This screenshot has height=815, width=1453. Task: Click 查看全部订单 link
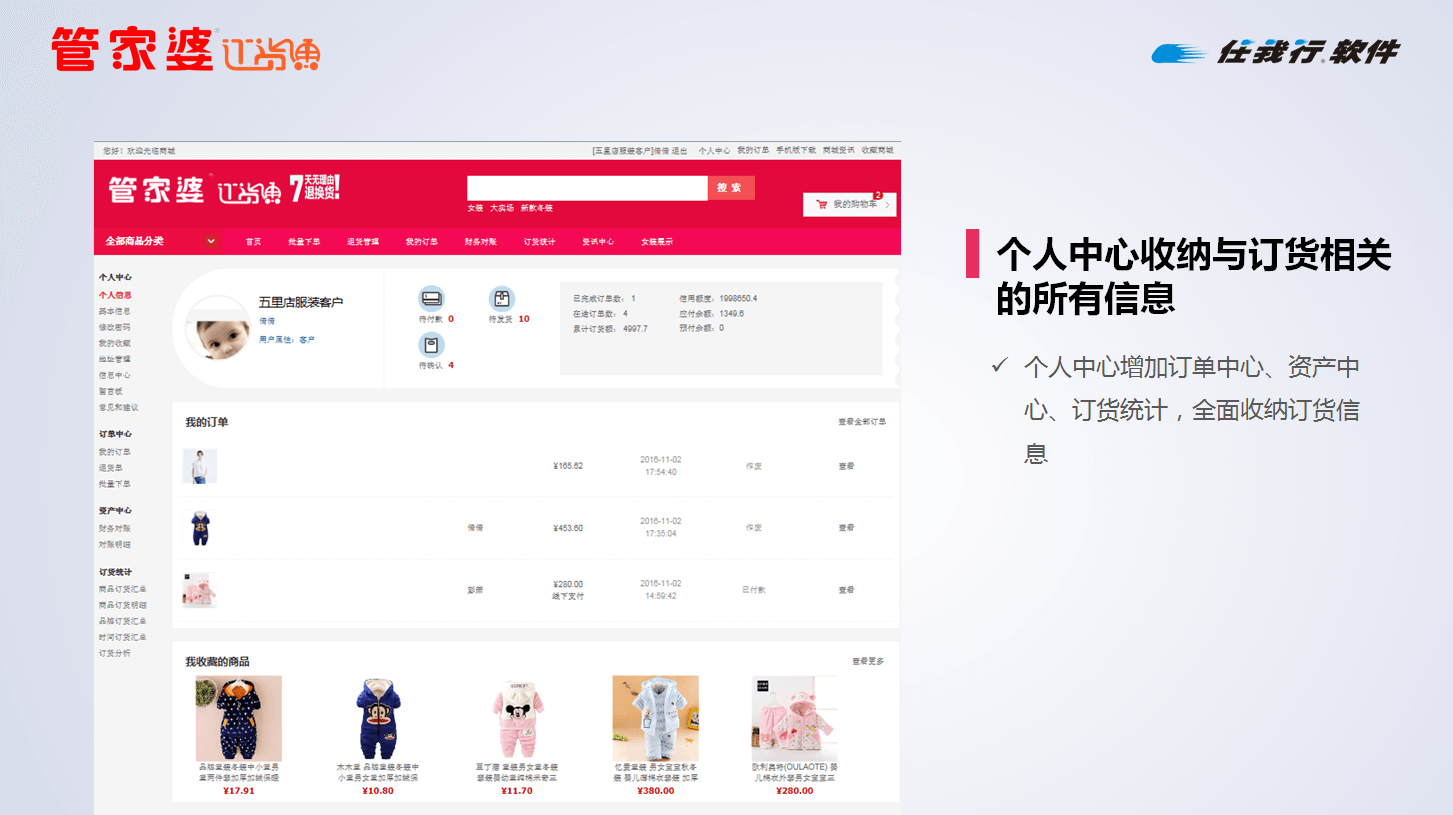(861, 422)
